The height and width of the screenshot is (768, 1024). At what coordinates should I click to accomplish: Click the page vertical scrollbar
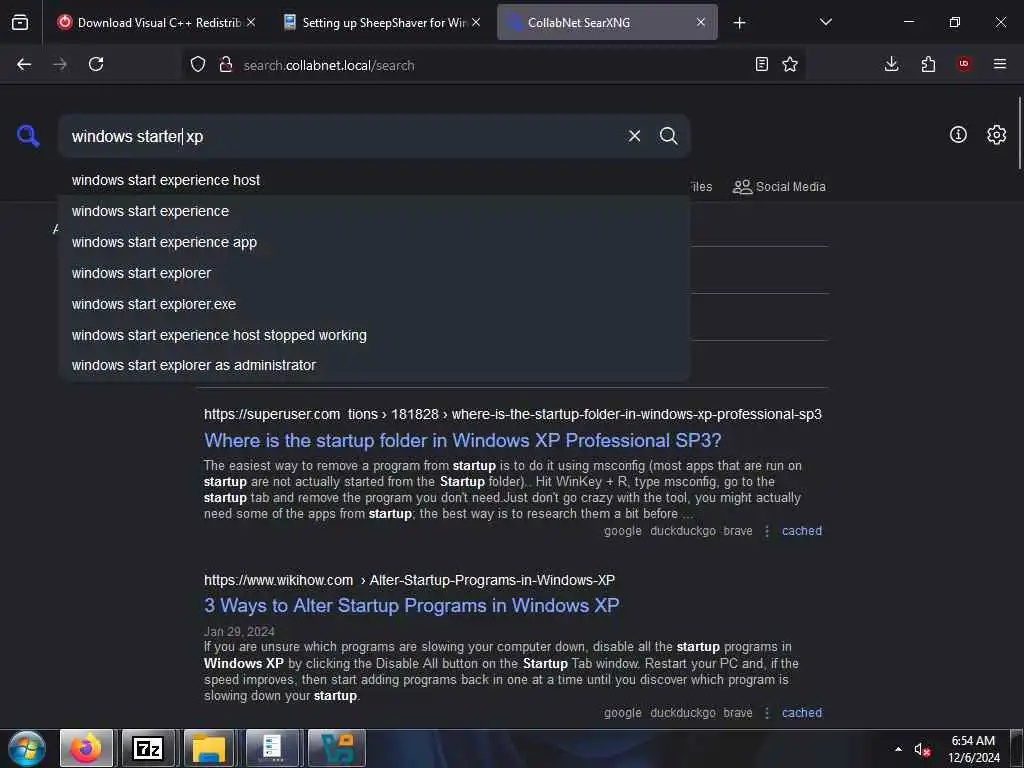1019,133
